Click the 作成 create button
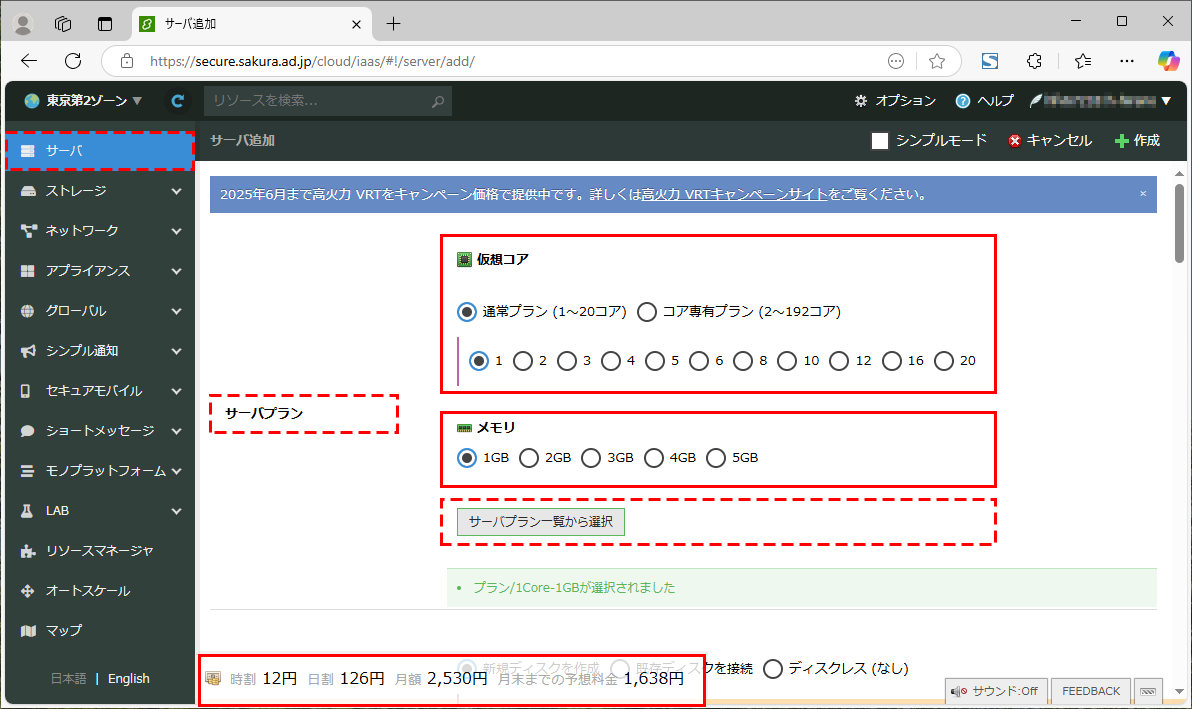The image size is (1192, 709). (1137, 141)
